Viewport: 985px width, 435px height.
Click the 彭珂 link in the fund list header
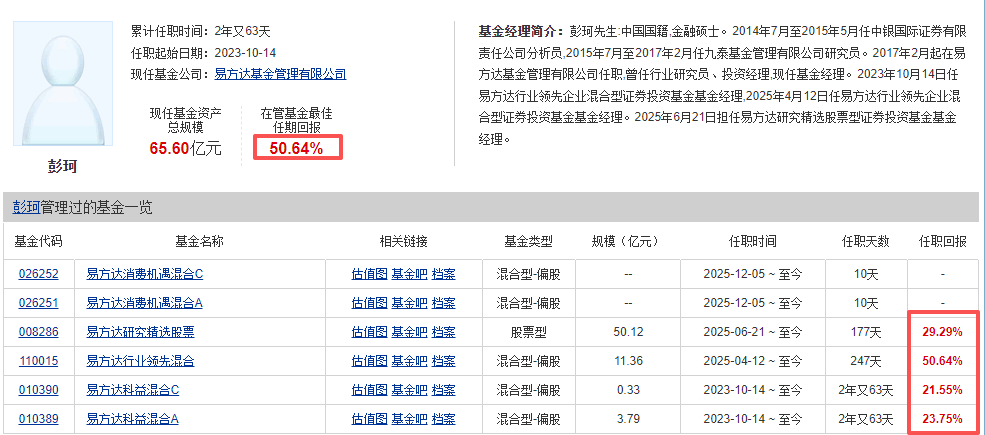pos(26,207)
